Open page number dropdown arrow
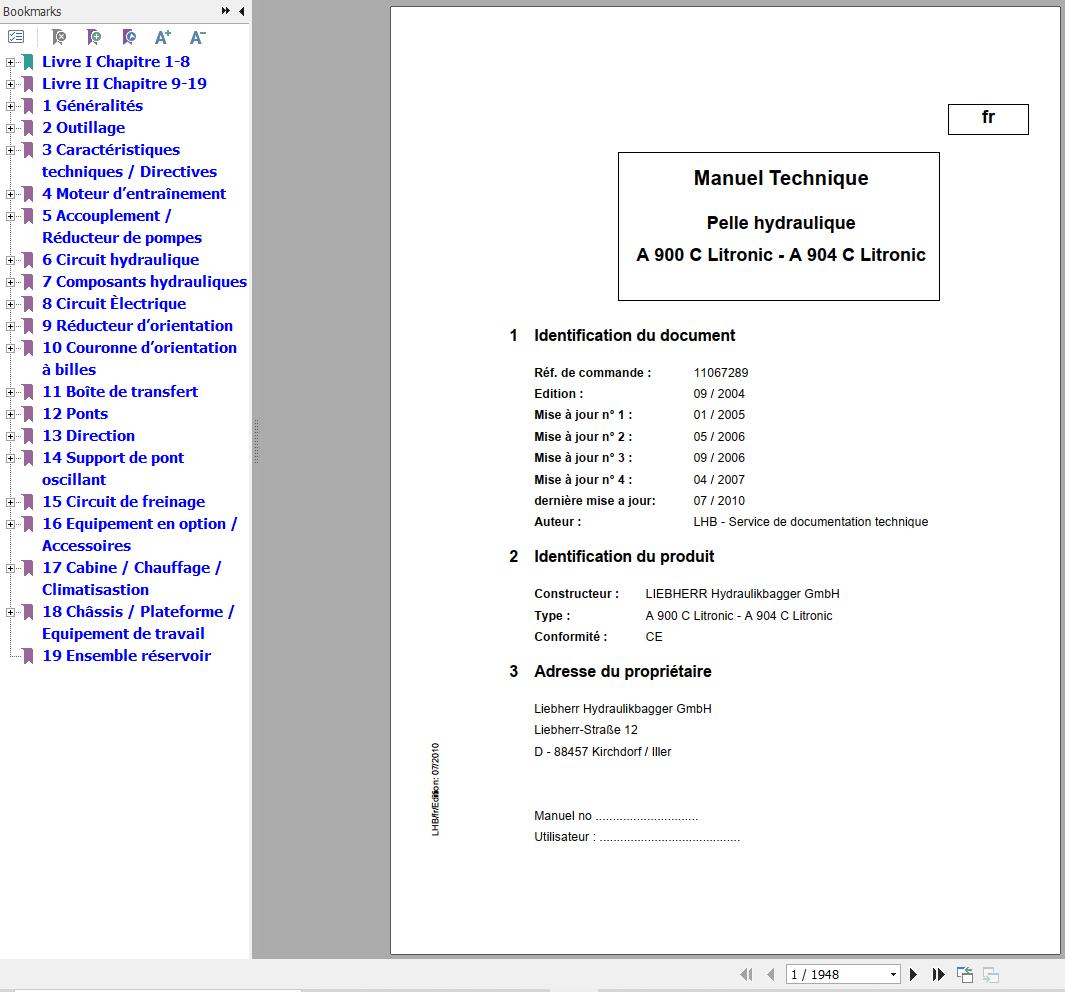This screenshot has height=992, width=1065. [x=893, y=974]
